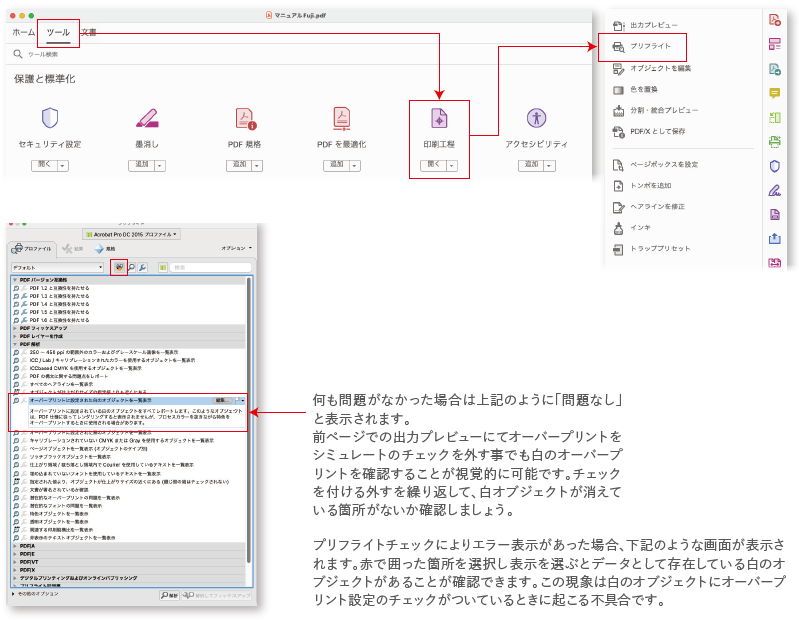The height and width of the screenshot is (620, 799).
Task: Open the 印刷工程 (Print Production) tool icon
Action: click(x=438, y=118)
